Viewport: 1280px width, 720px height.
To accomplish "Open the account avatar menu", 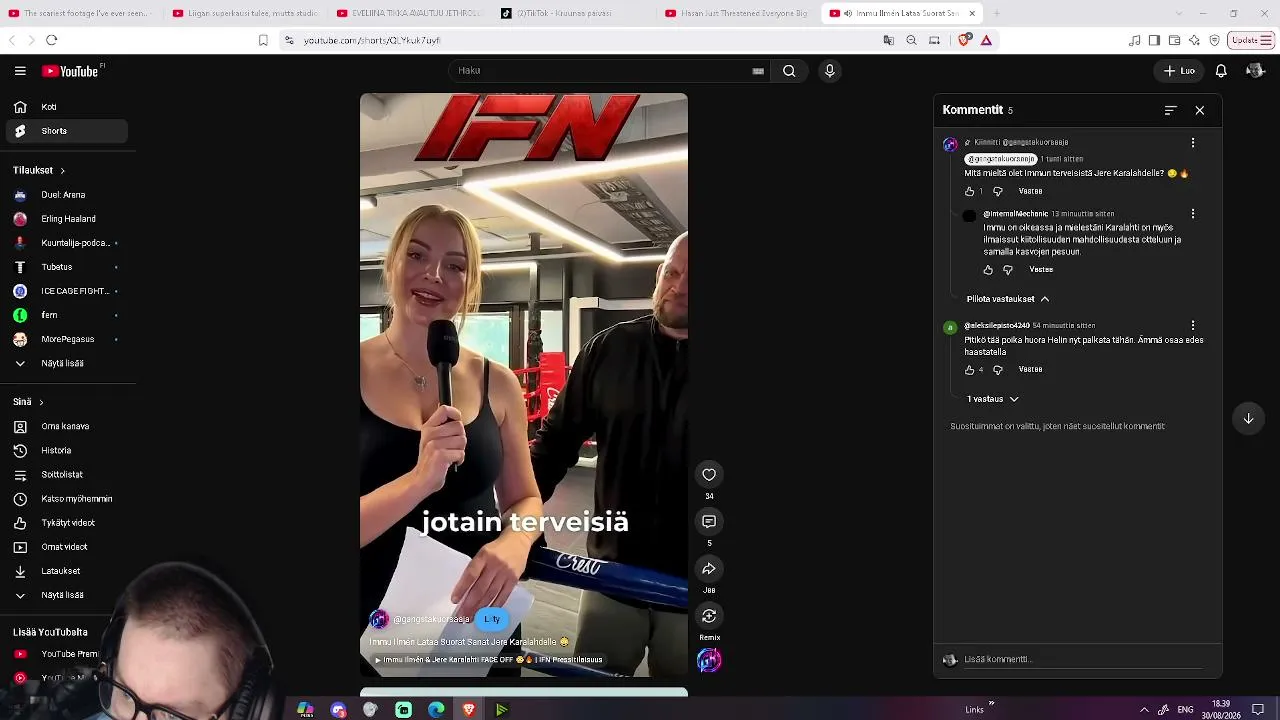I will tap(1255, 71).
